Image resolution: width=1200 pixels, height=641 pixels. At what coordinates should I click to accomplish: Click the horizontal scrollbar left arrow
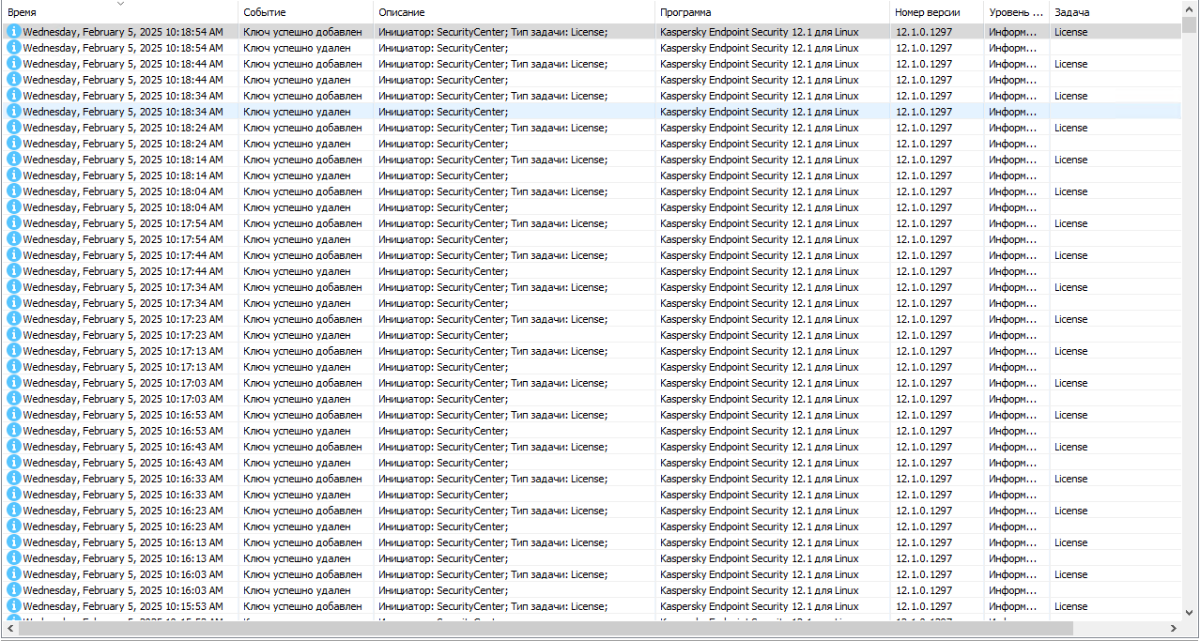coord(10,628)
